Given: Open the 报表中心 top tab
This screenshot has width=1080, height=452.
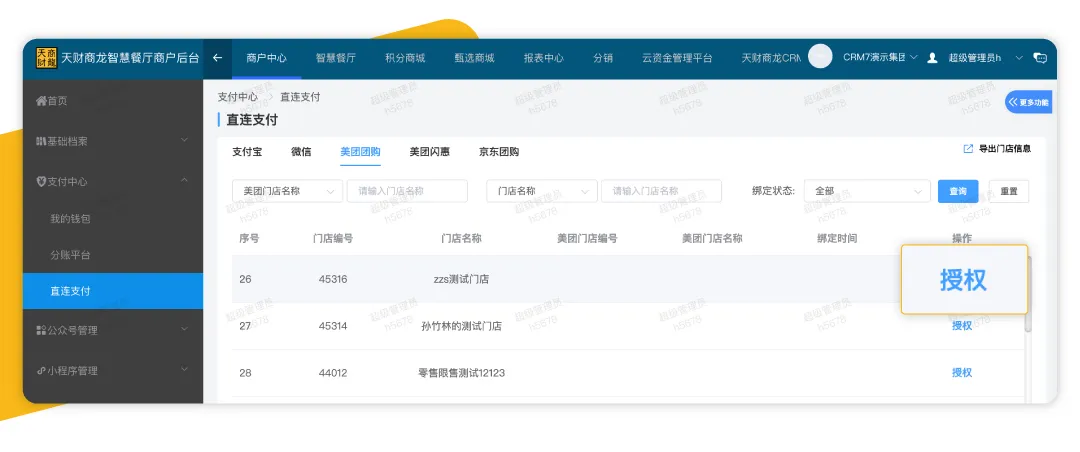Looking at the screenshot, I should [543, 58].
